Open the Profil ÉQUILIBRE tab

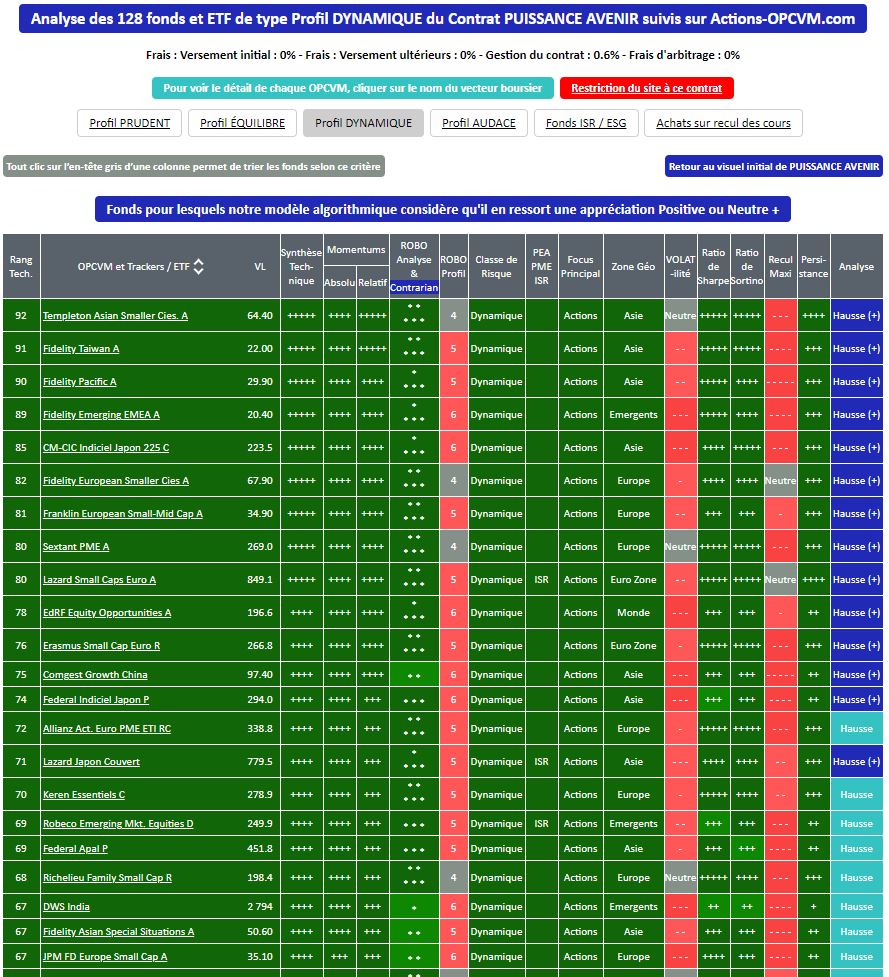(242, 123)
